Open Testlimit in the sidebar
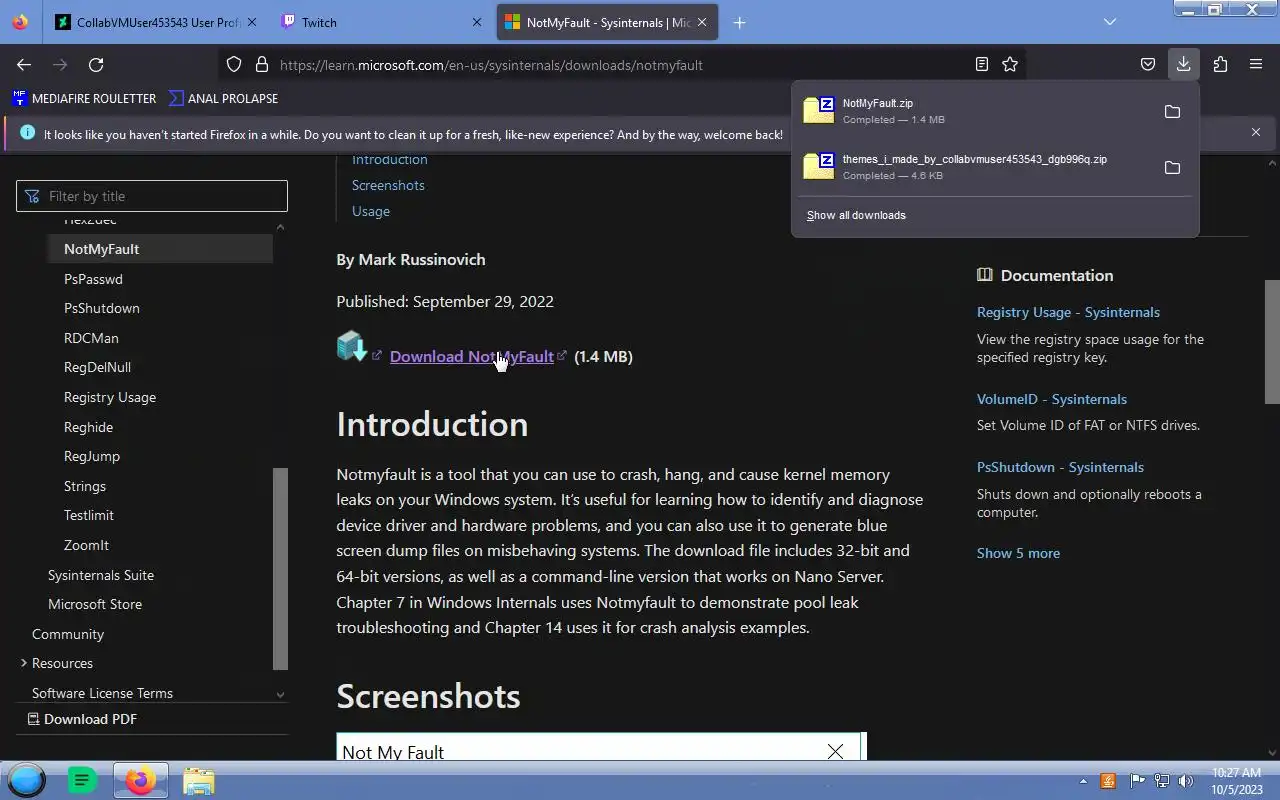The height and width of the screenshot is (800, 1280). click(x=89, y=515)
